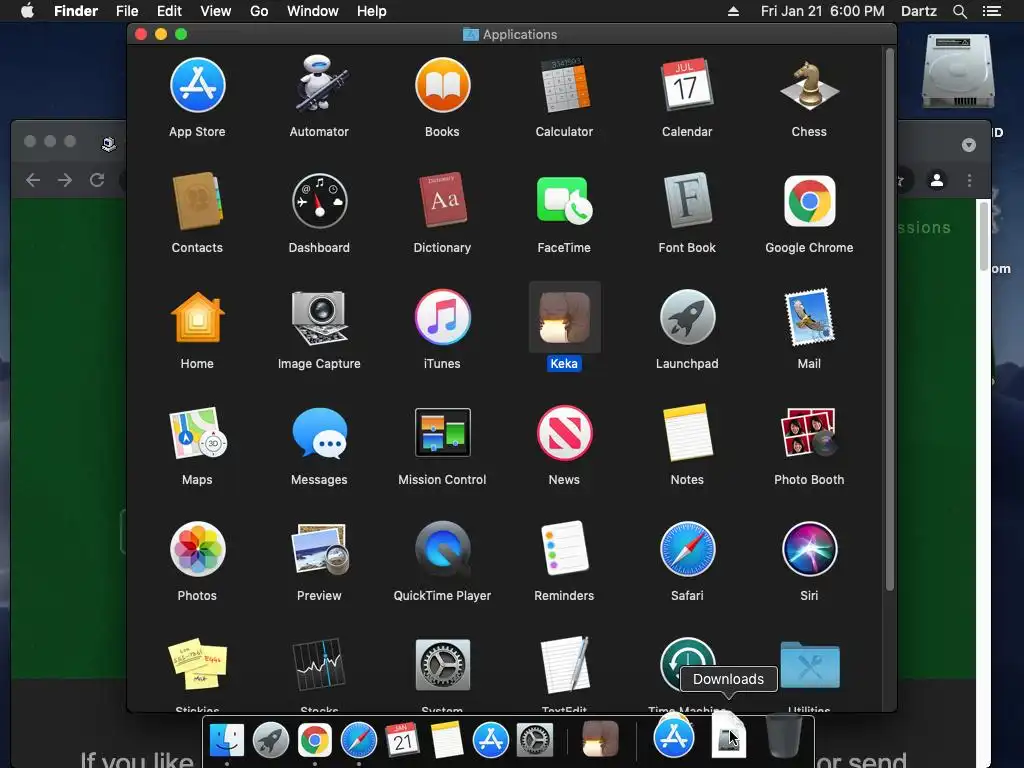
Task: Open the Help menu
Action: pos(372,11)
